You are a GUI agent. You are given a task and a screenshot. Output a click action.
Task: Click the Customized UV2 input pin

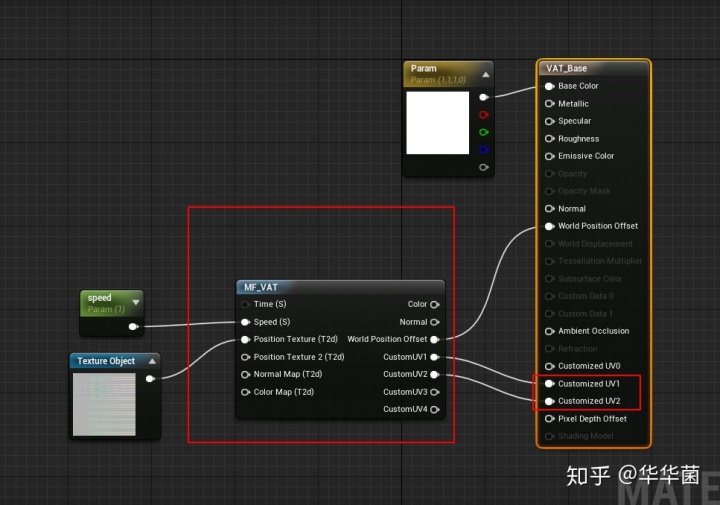[549, 401]
